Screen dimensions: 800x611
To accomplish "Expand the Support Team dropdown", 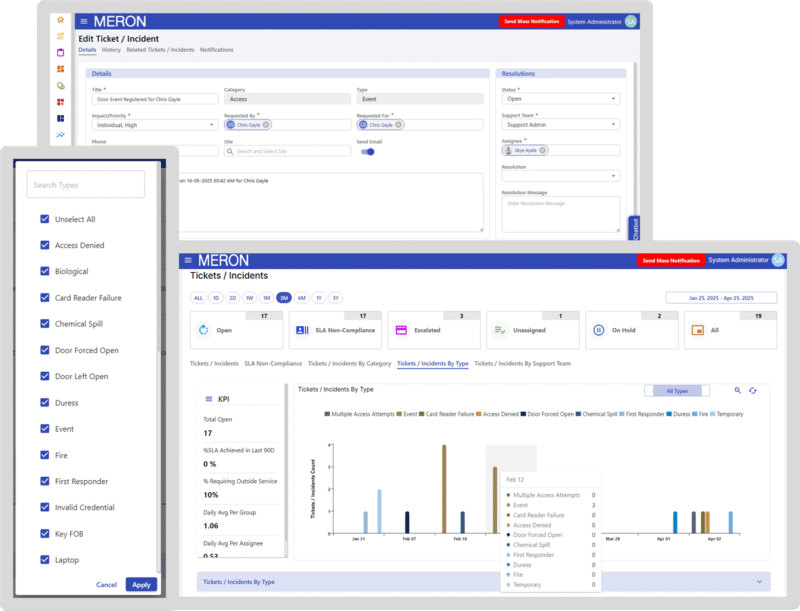I will [x=561, y=124].
